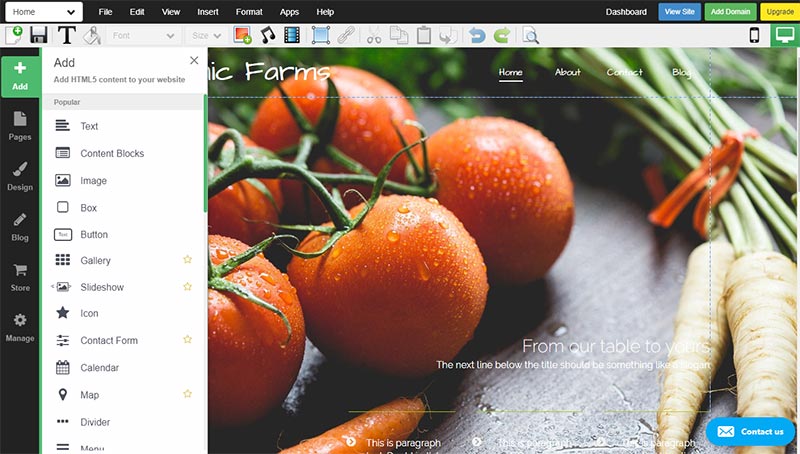
Task: Click the View Site button
Action: coord(680,12)
